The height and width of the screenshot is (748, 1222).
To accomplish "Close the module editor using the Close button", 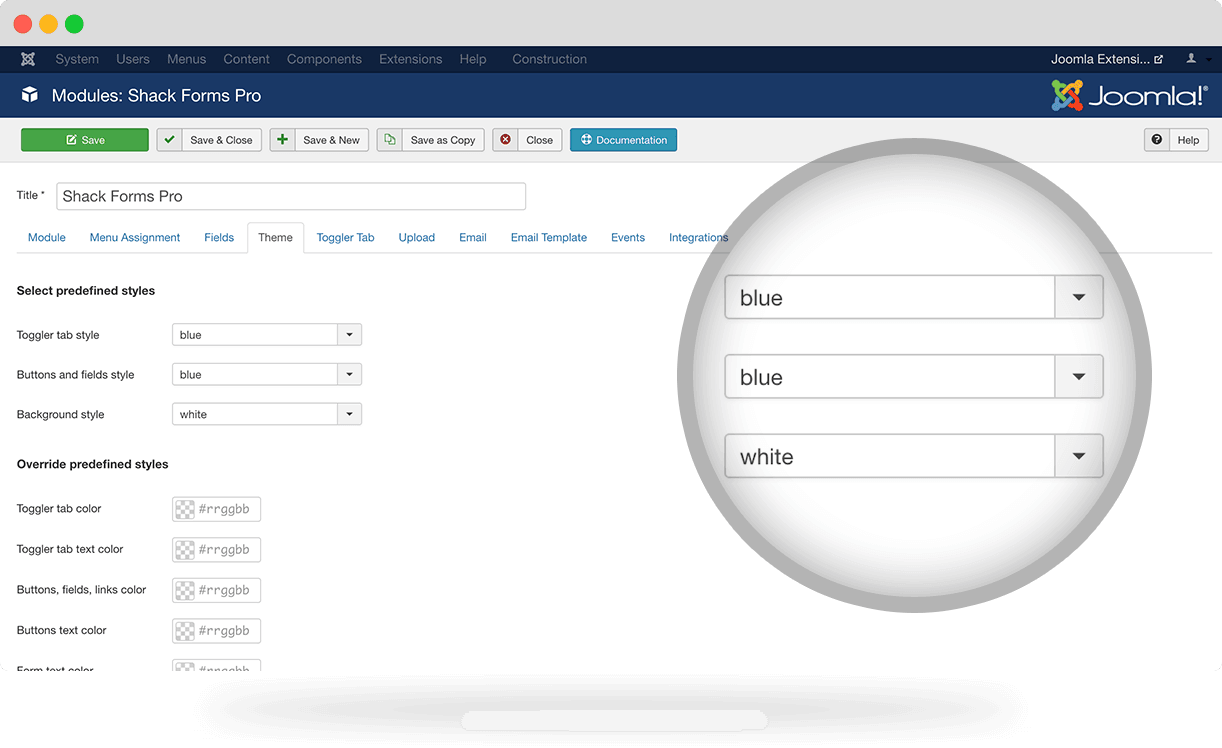I will tap(528, 140).
